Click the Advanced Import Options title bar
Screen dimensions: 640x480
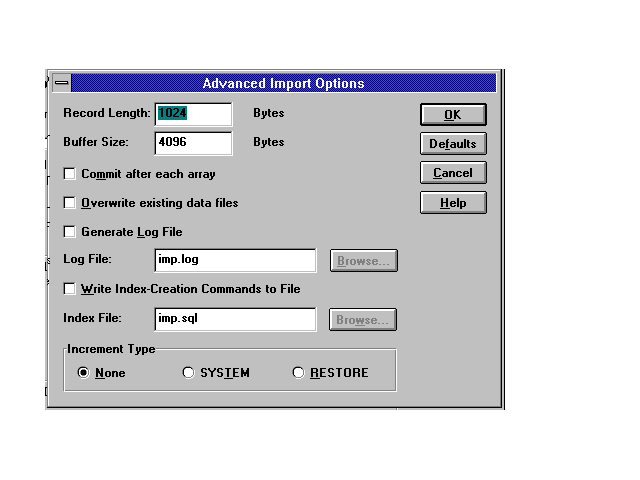point(283,84)
